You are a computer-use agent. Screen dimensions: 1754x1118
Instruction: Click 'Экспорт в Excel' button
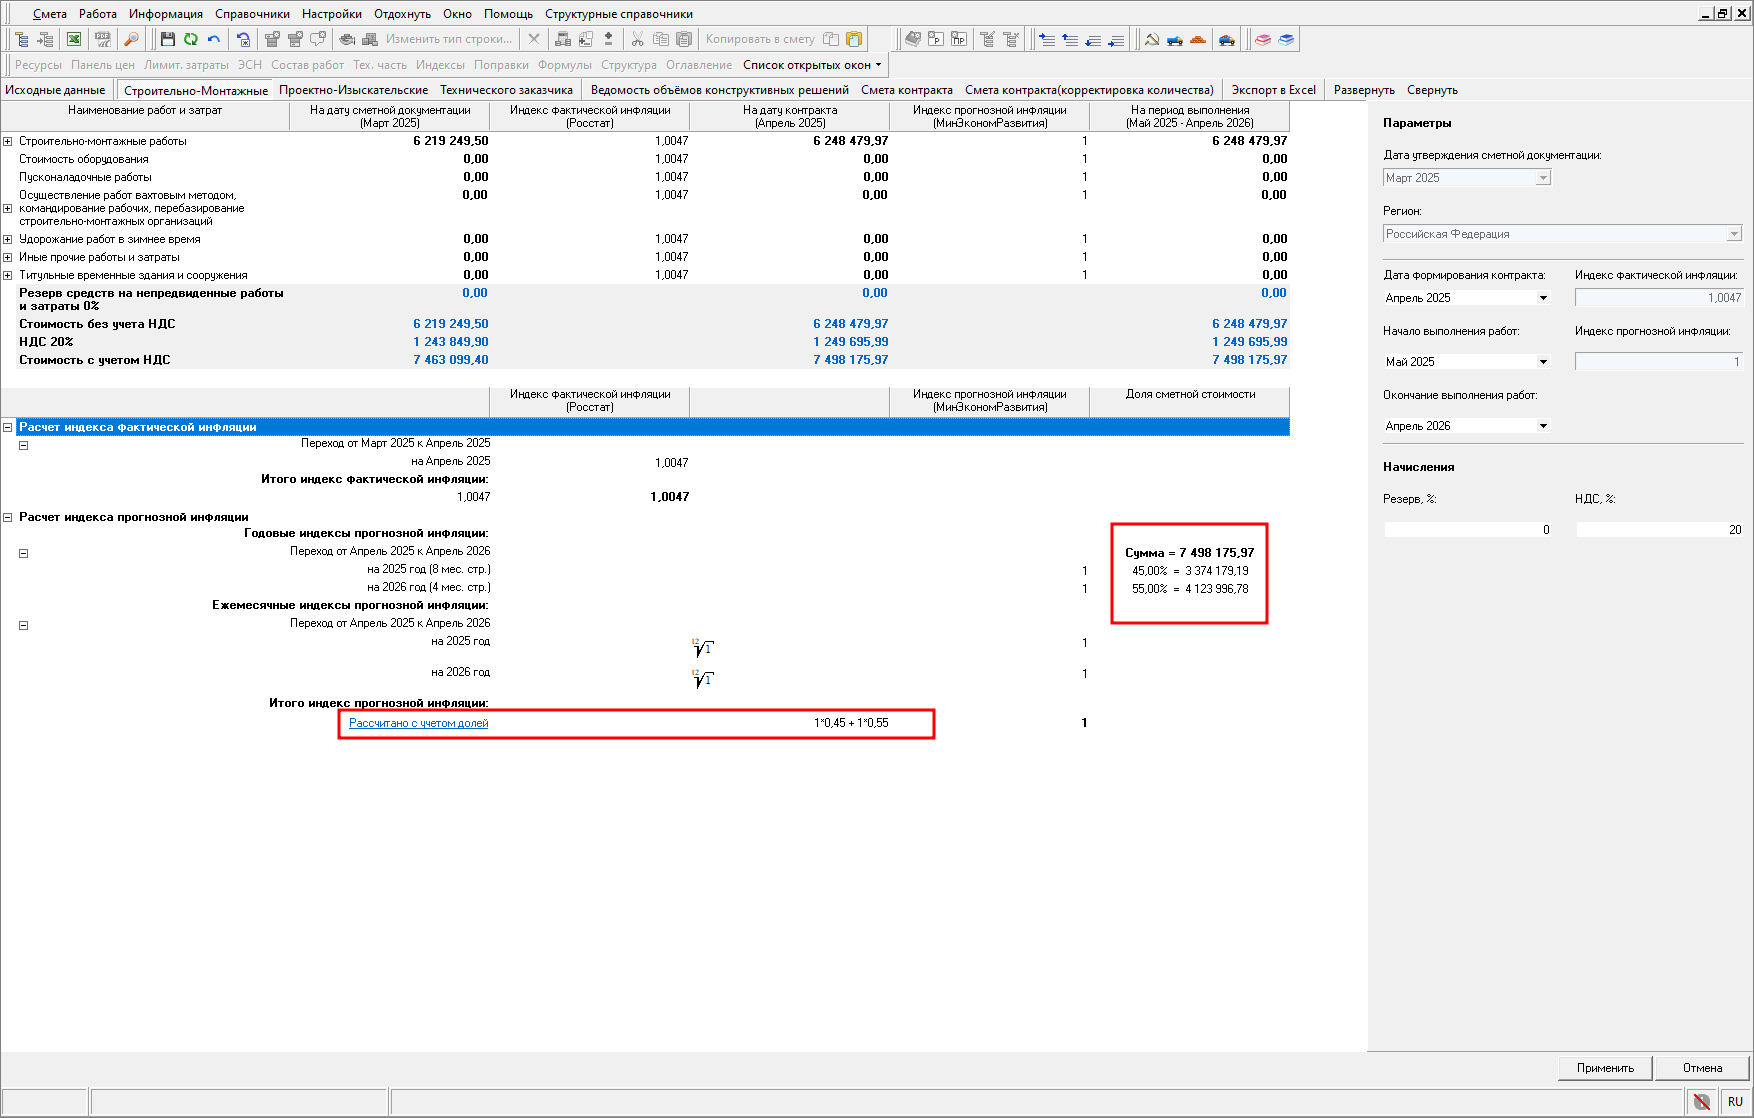tap(1274, 90)
